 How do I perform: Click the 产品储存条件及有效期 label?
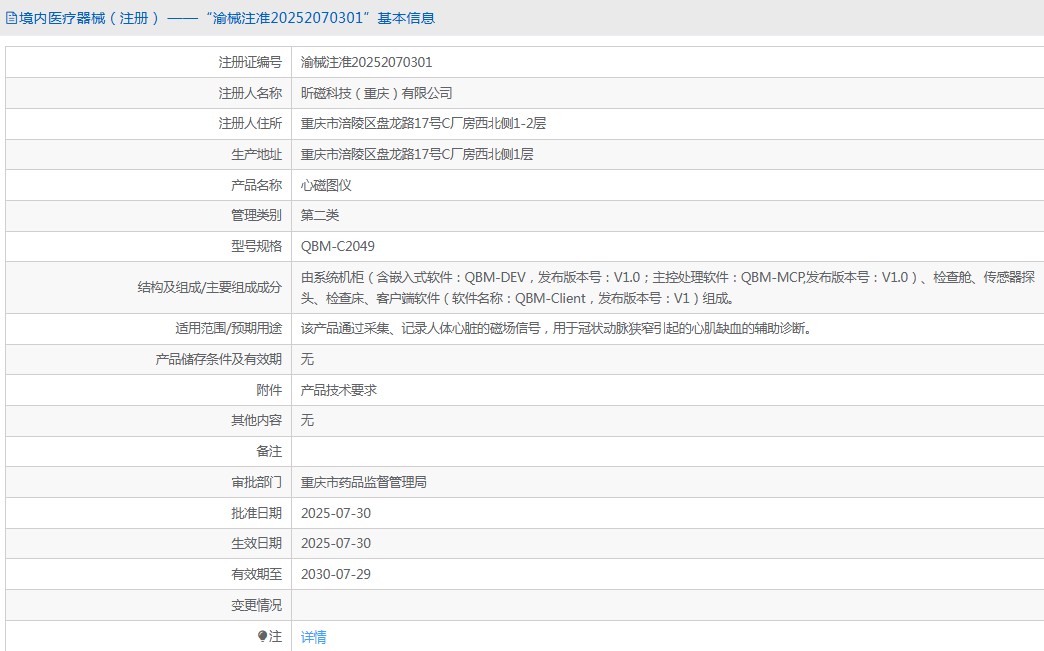[x=218, y=359]
